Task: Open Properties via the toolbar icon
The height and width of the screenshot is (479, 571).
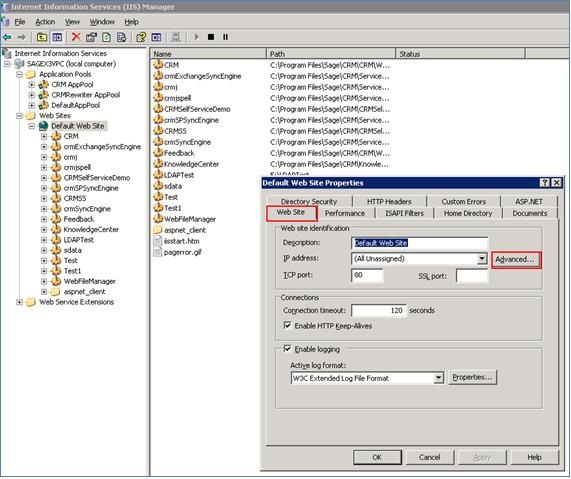Action: 91,37
